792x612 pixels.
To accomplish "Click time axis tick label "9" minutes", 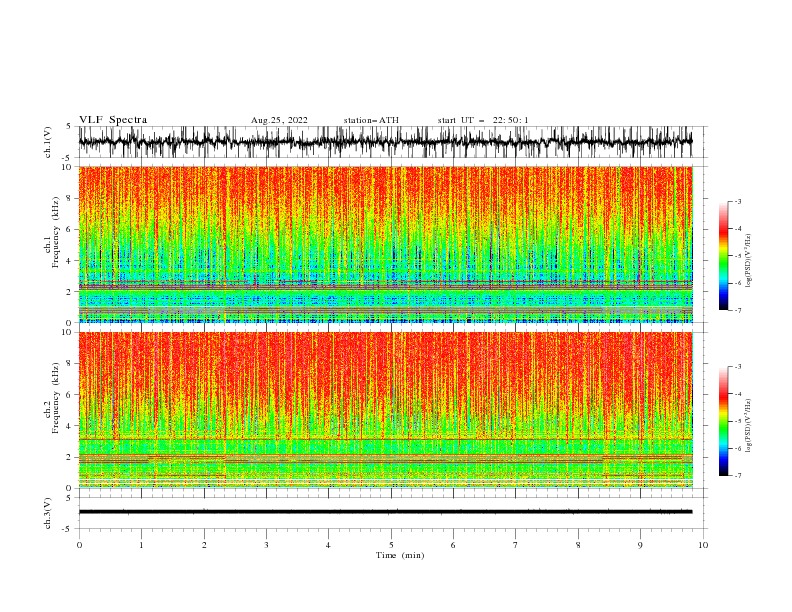I will point(640,545).
